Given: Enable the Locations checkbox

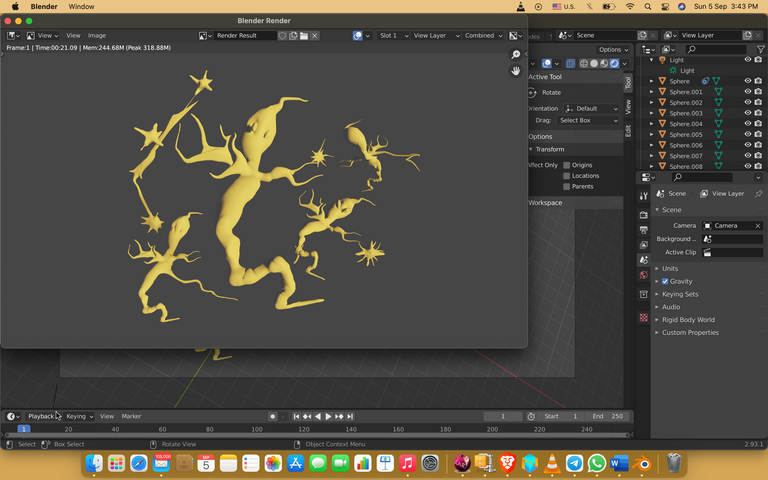Looking at the screenshot, I should (567, 176).
